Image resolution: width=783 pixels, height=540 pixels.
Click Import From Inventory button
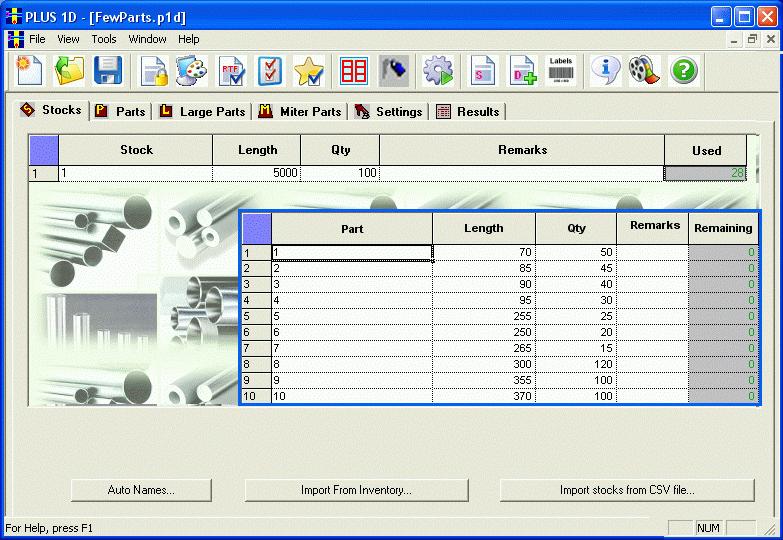coord(357,490)
